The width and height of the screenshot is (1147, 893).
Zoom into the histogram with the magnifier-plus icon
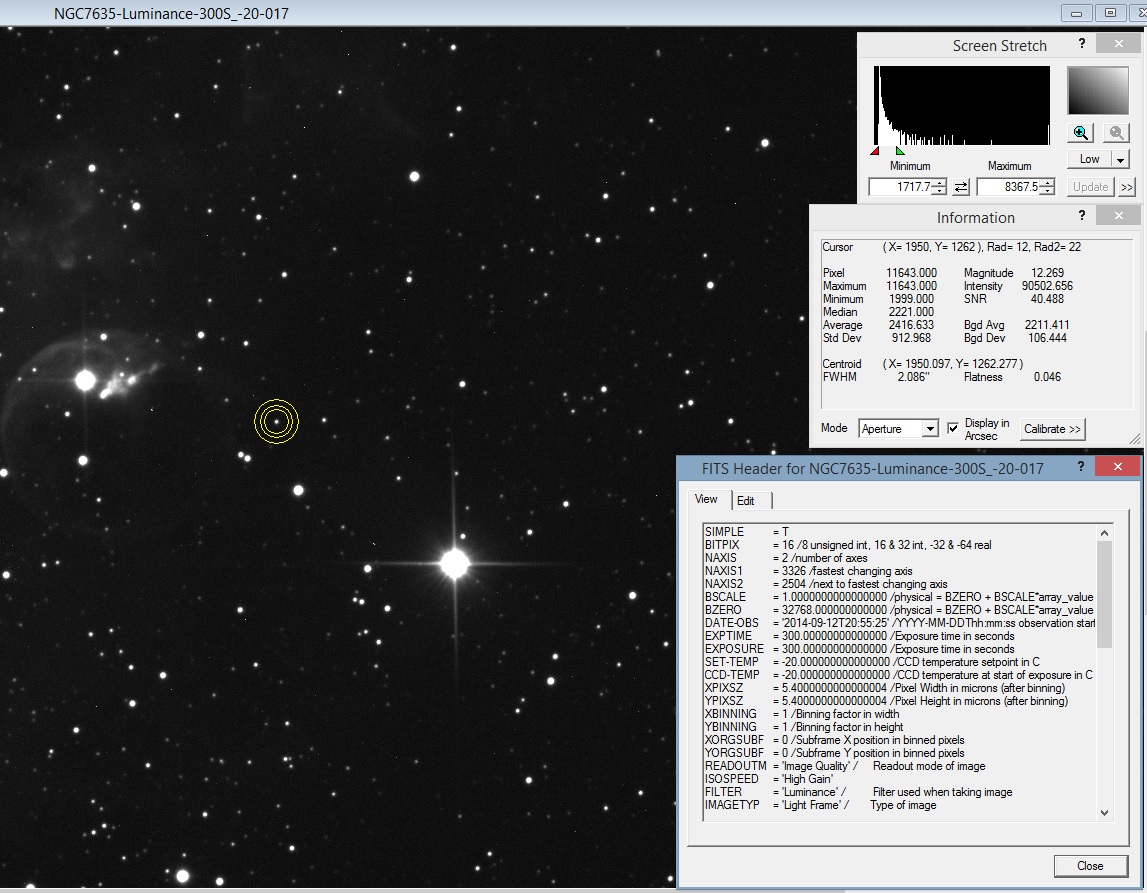click(1080, 131)
